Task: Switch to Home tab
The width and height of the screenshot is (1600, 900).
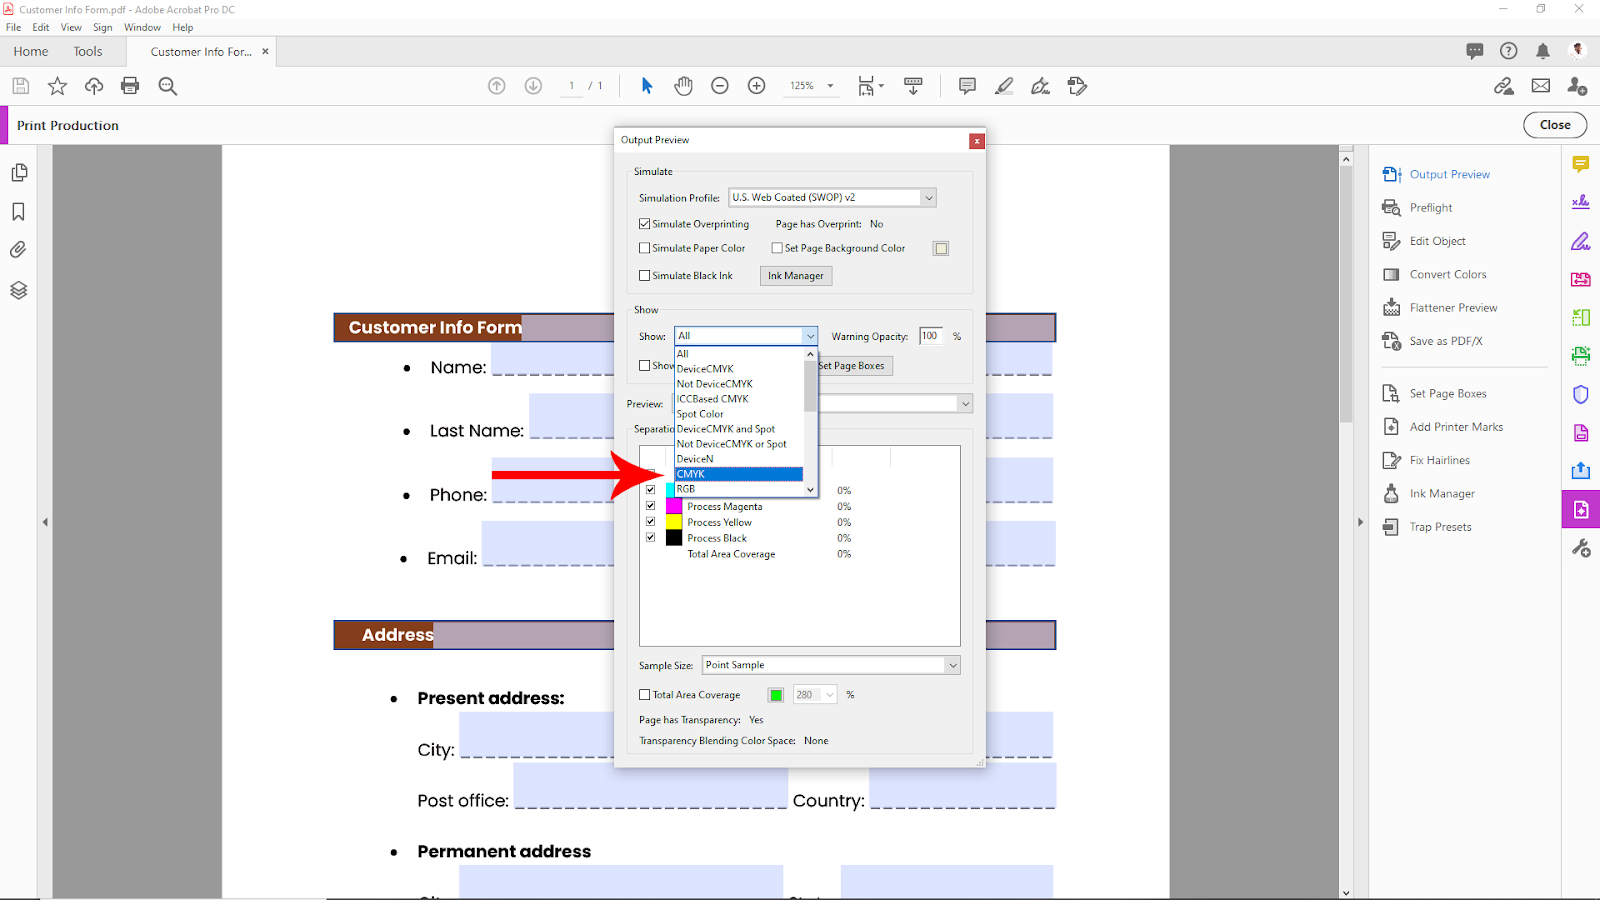Action: (31, 51)
